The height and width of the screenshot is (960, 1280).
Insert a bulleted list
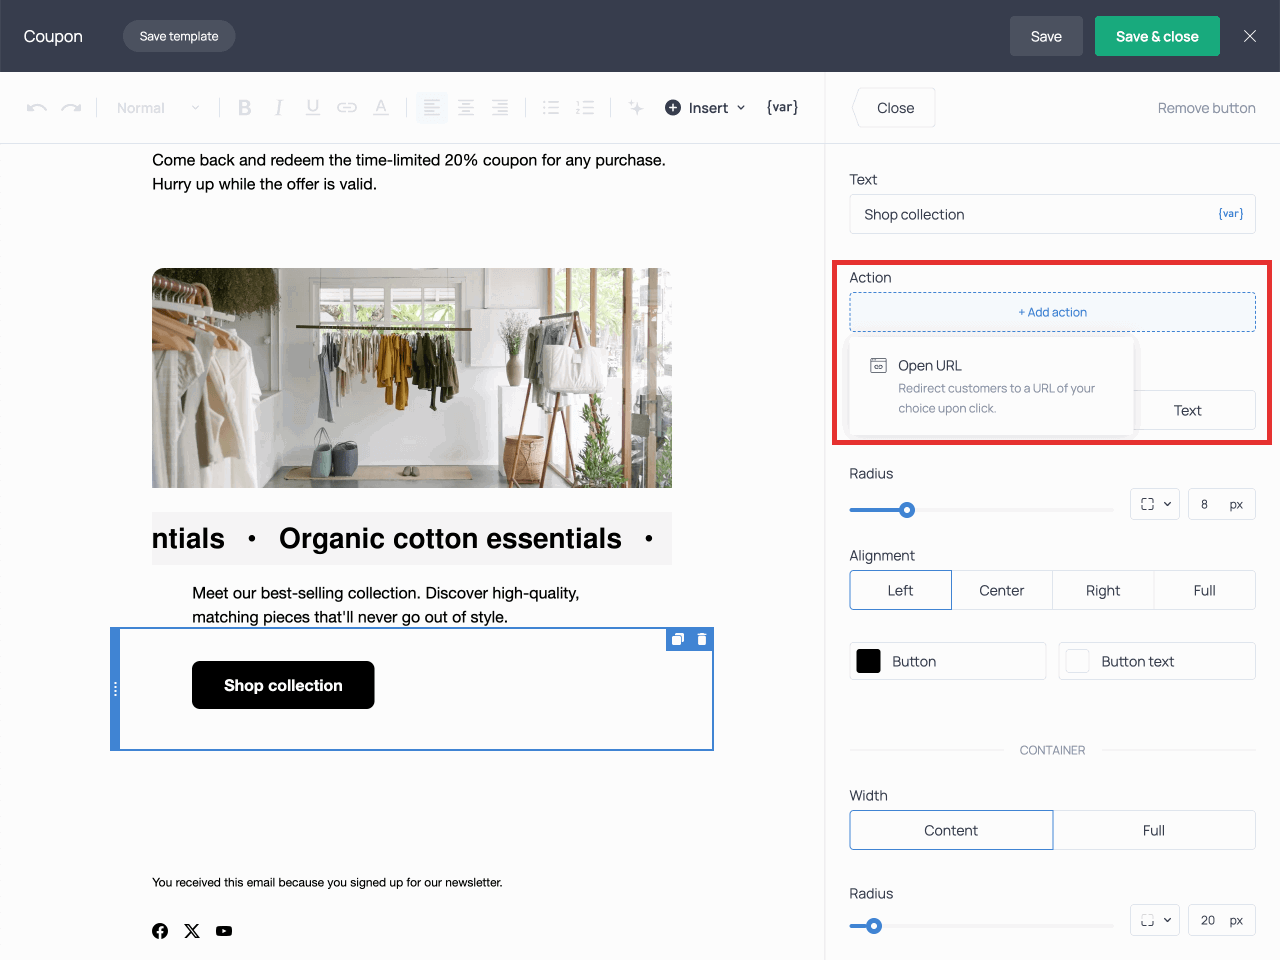pos(551,108)
